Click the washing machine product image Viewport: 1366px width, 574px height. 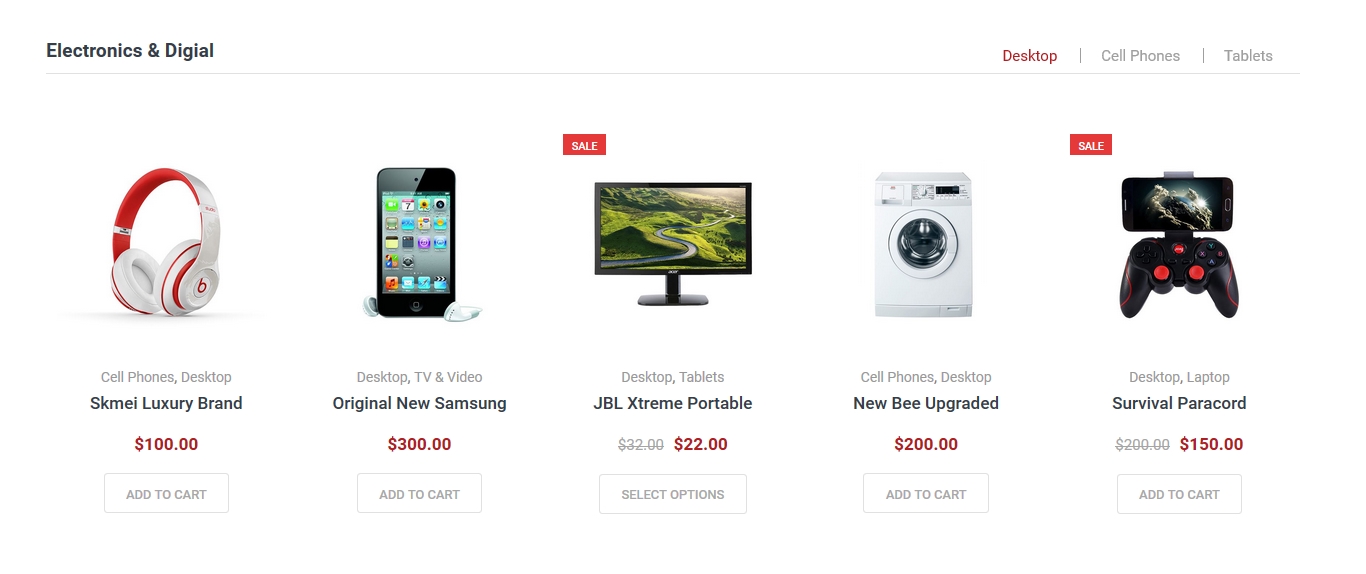click(925, 244)
